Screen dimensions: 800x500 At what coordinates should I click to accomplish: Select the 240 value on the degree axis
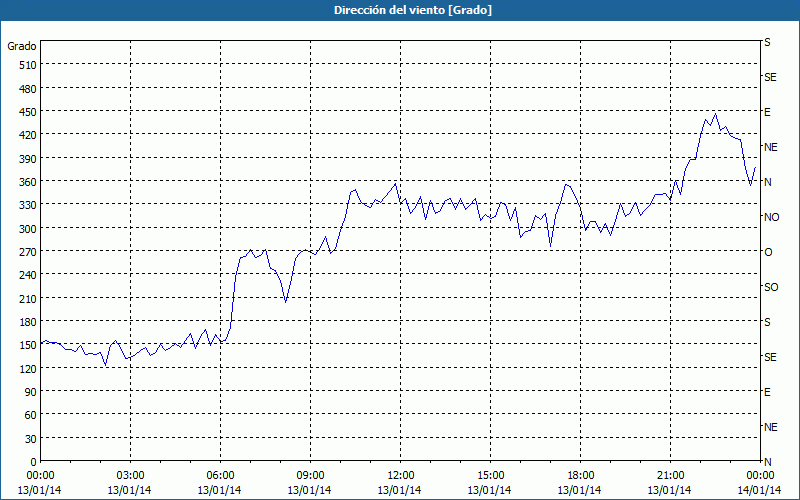28,276
